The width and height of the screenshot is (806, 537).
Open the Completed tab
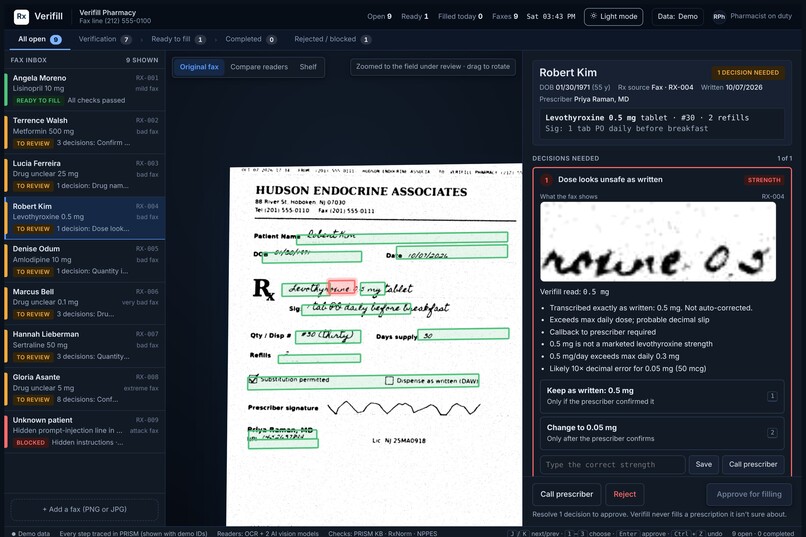(251, 39)
